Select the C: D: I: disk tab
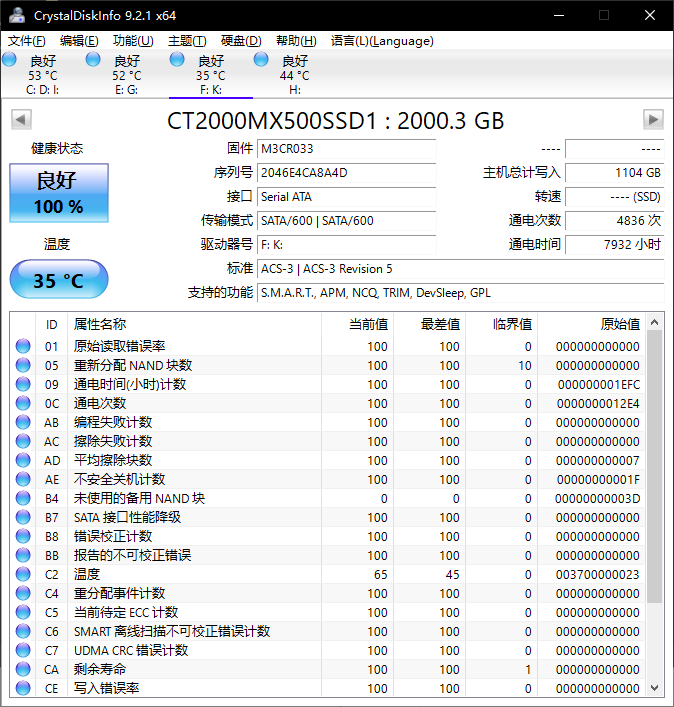This screenshot has height=707, width=674. tap(42, 74)
